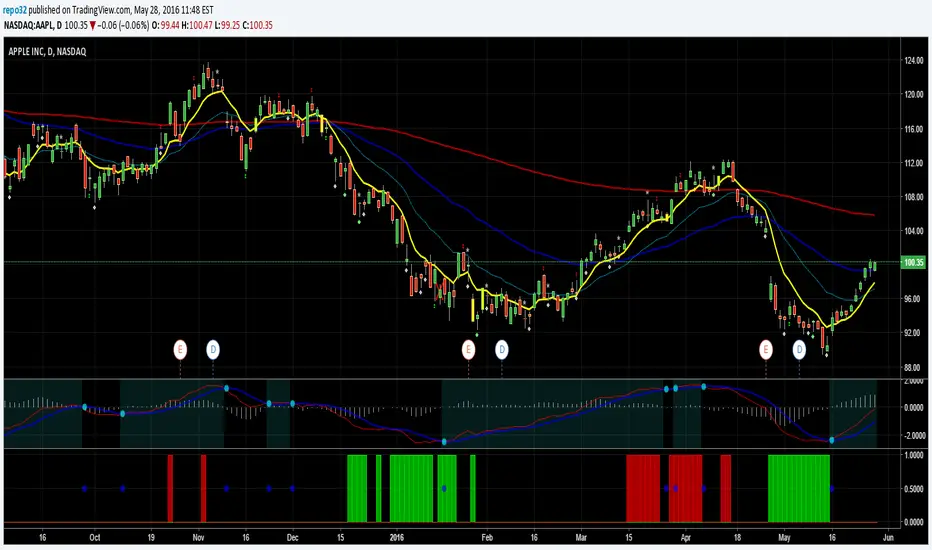
Task: Click the 88.00 price axis label
Action: click(914, 367)
